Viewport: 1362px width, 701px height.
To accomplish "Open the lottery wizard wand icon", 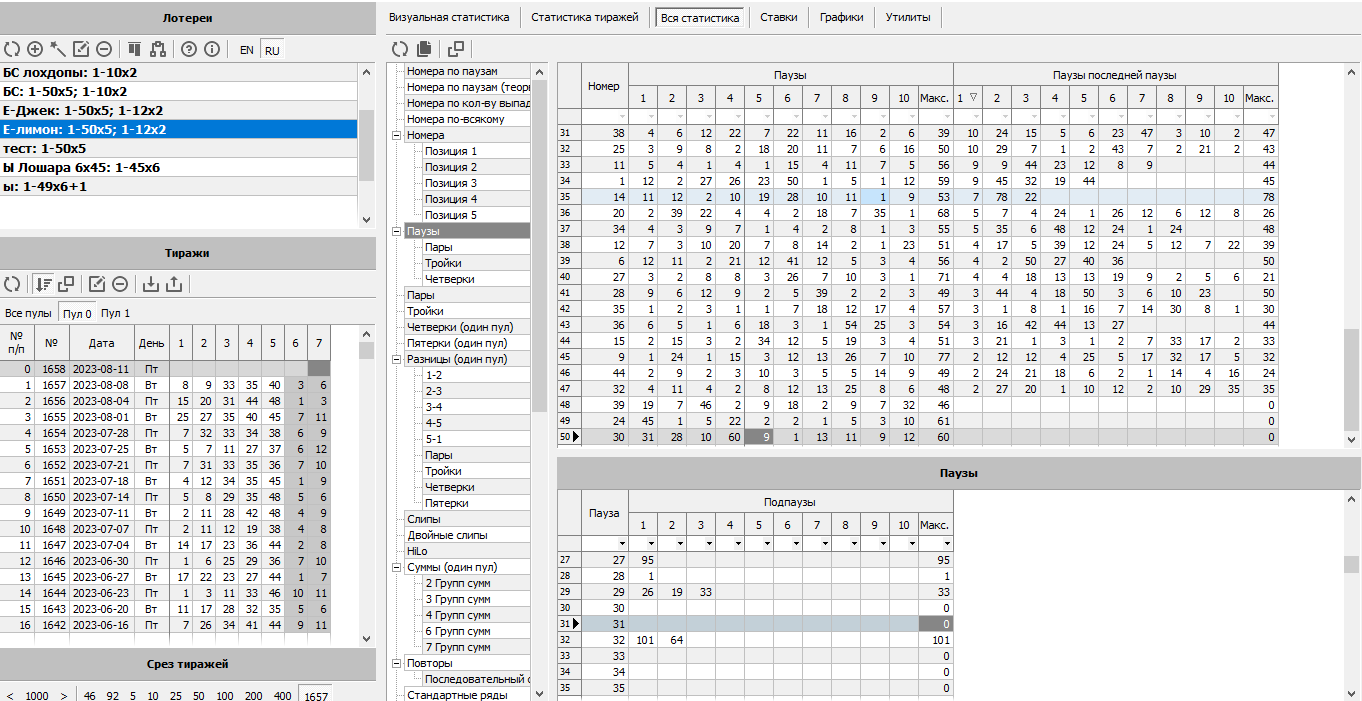I will 58,49.
